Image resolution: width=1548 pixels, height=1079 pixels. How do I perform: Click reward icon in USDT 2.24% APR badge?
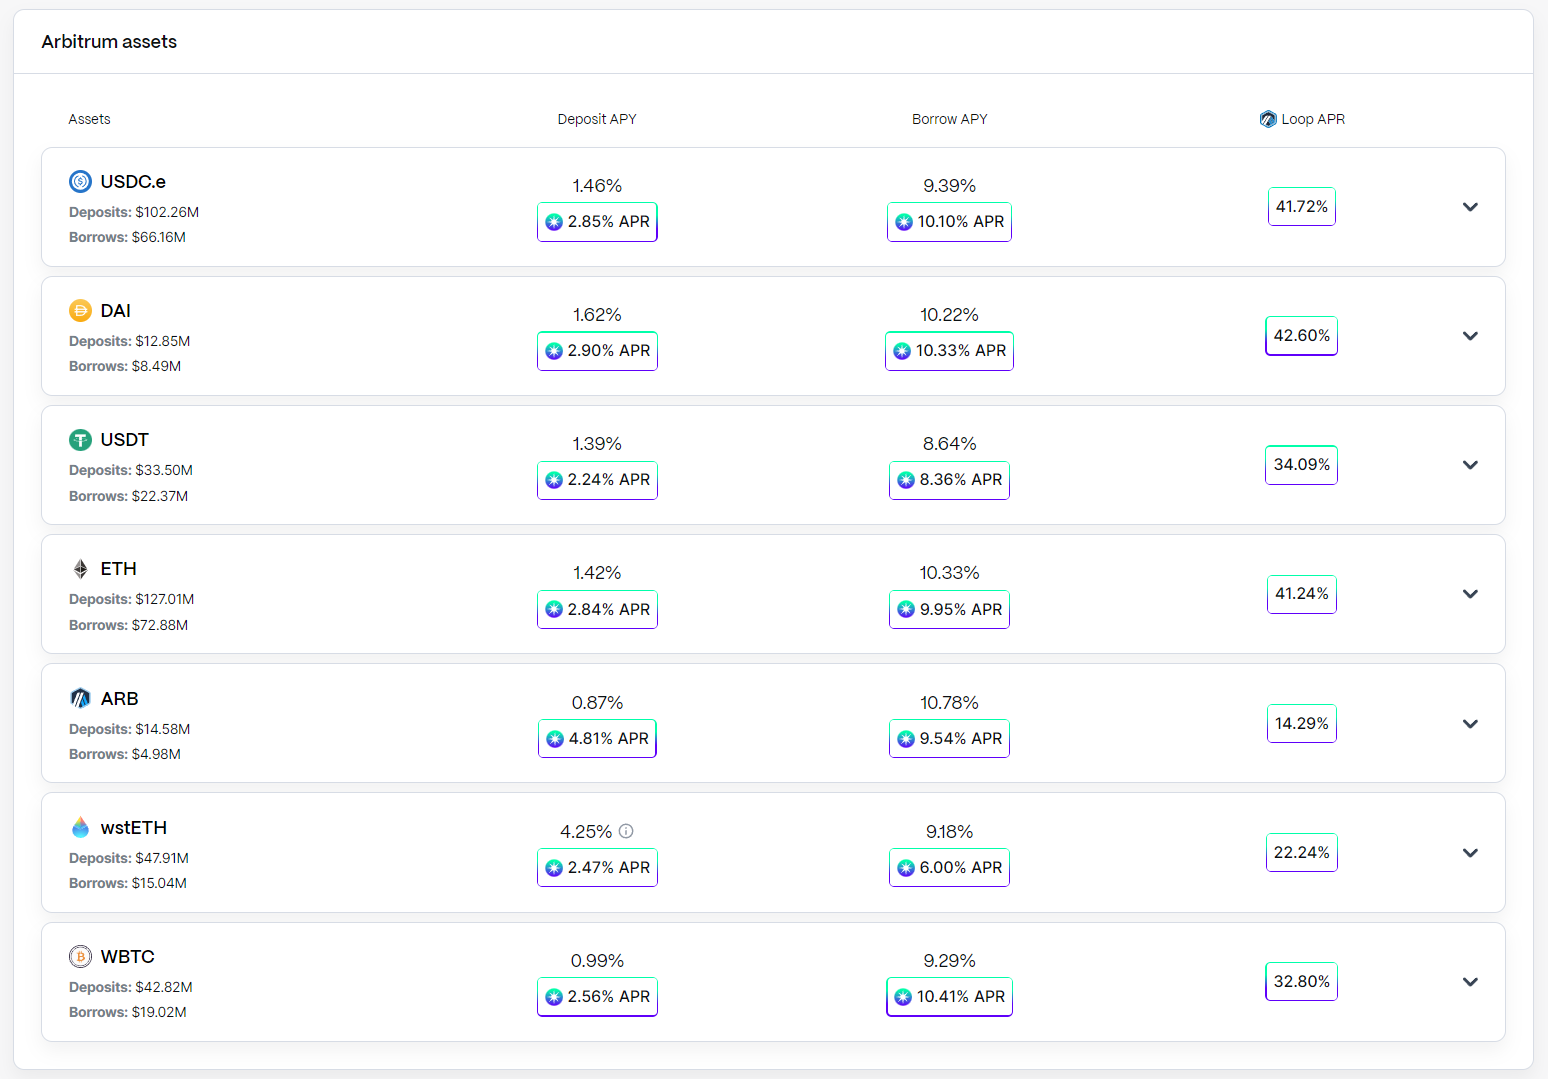[x=554, y=480]
